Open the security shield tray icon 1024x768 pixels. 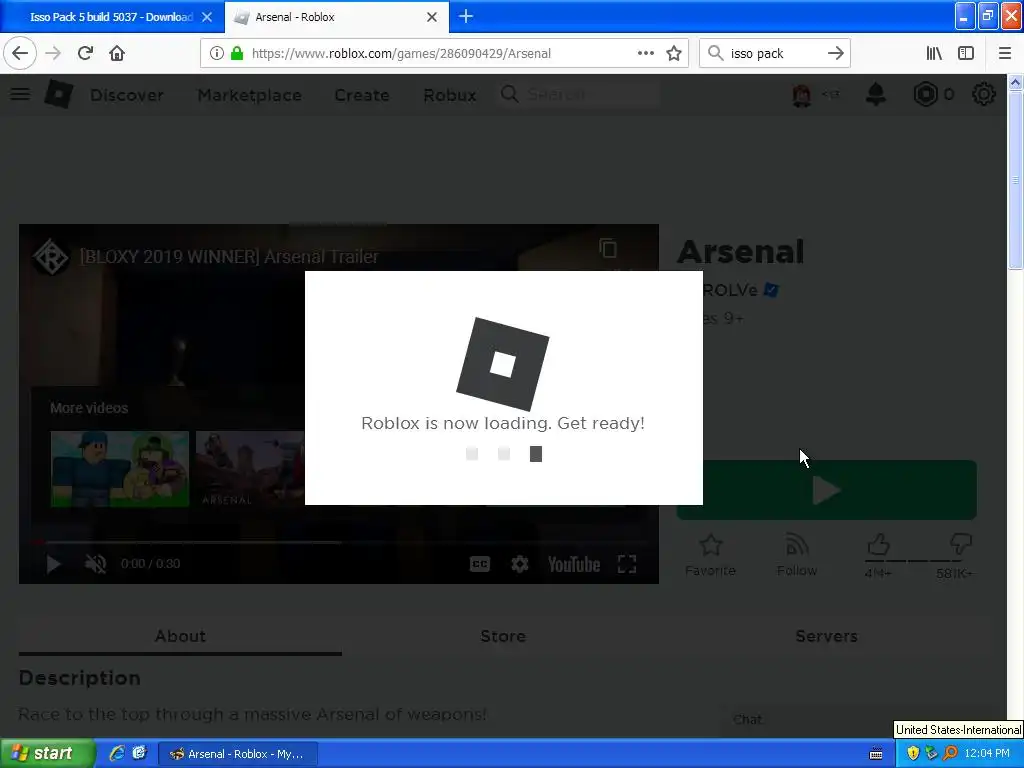click(x=913, y=753)
